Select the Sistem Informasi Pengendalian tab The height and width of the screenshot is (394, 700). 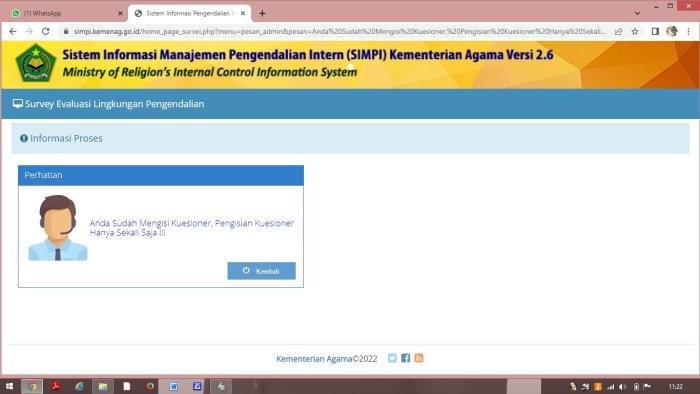click(x=188, y=13)
